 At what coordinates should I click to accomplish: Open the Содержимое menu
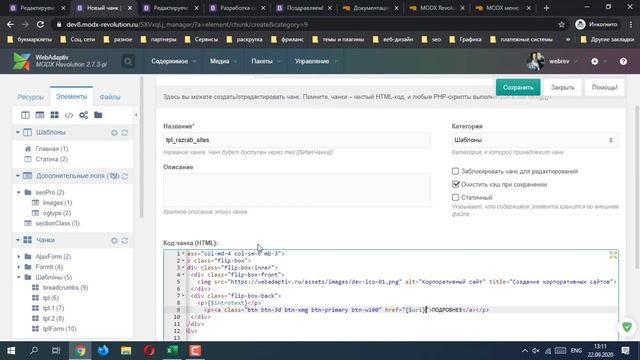pos(173,61)
